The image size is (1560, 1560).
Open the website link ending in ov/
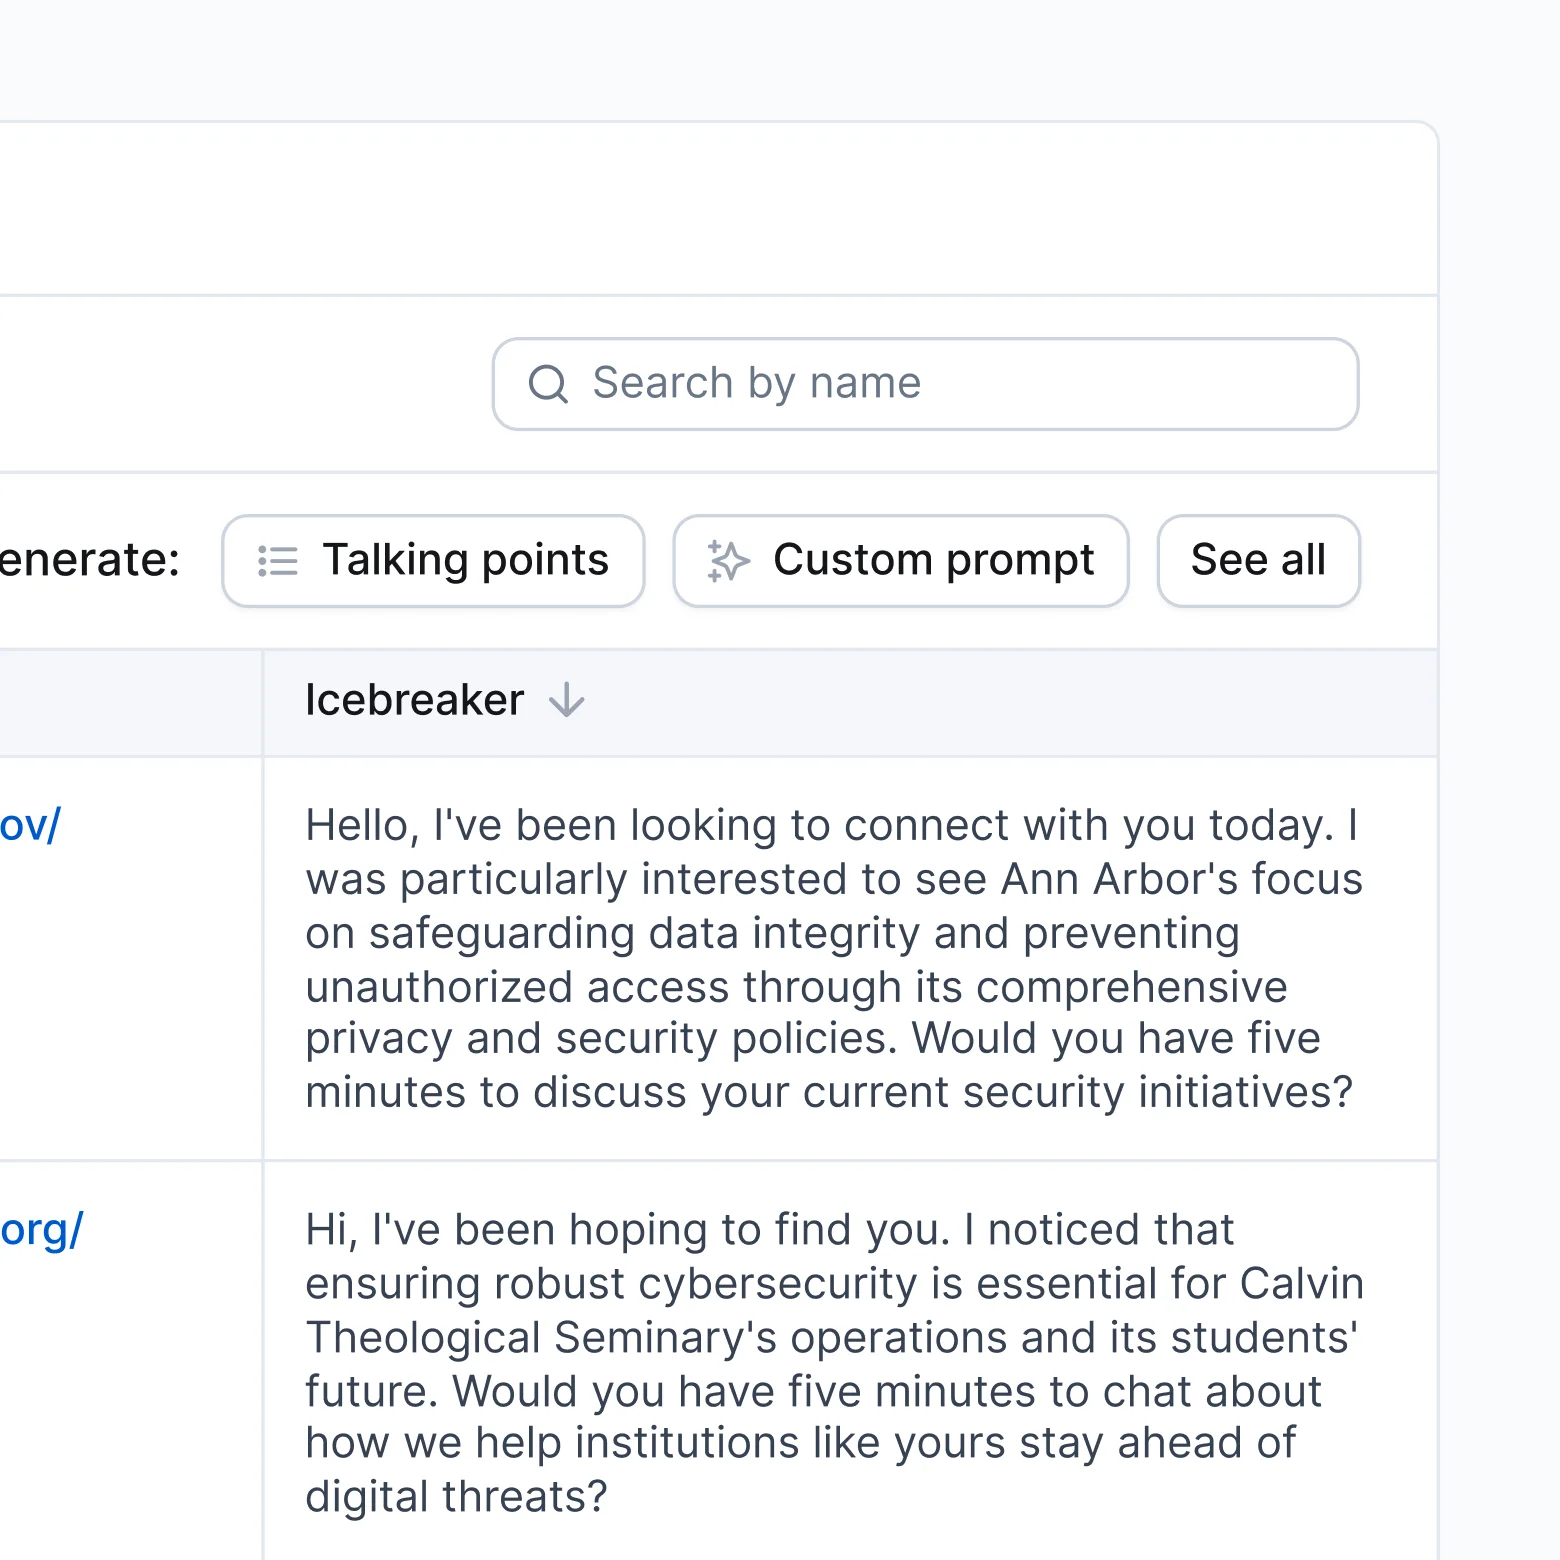click(30, 826)
